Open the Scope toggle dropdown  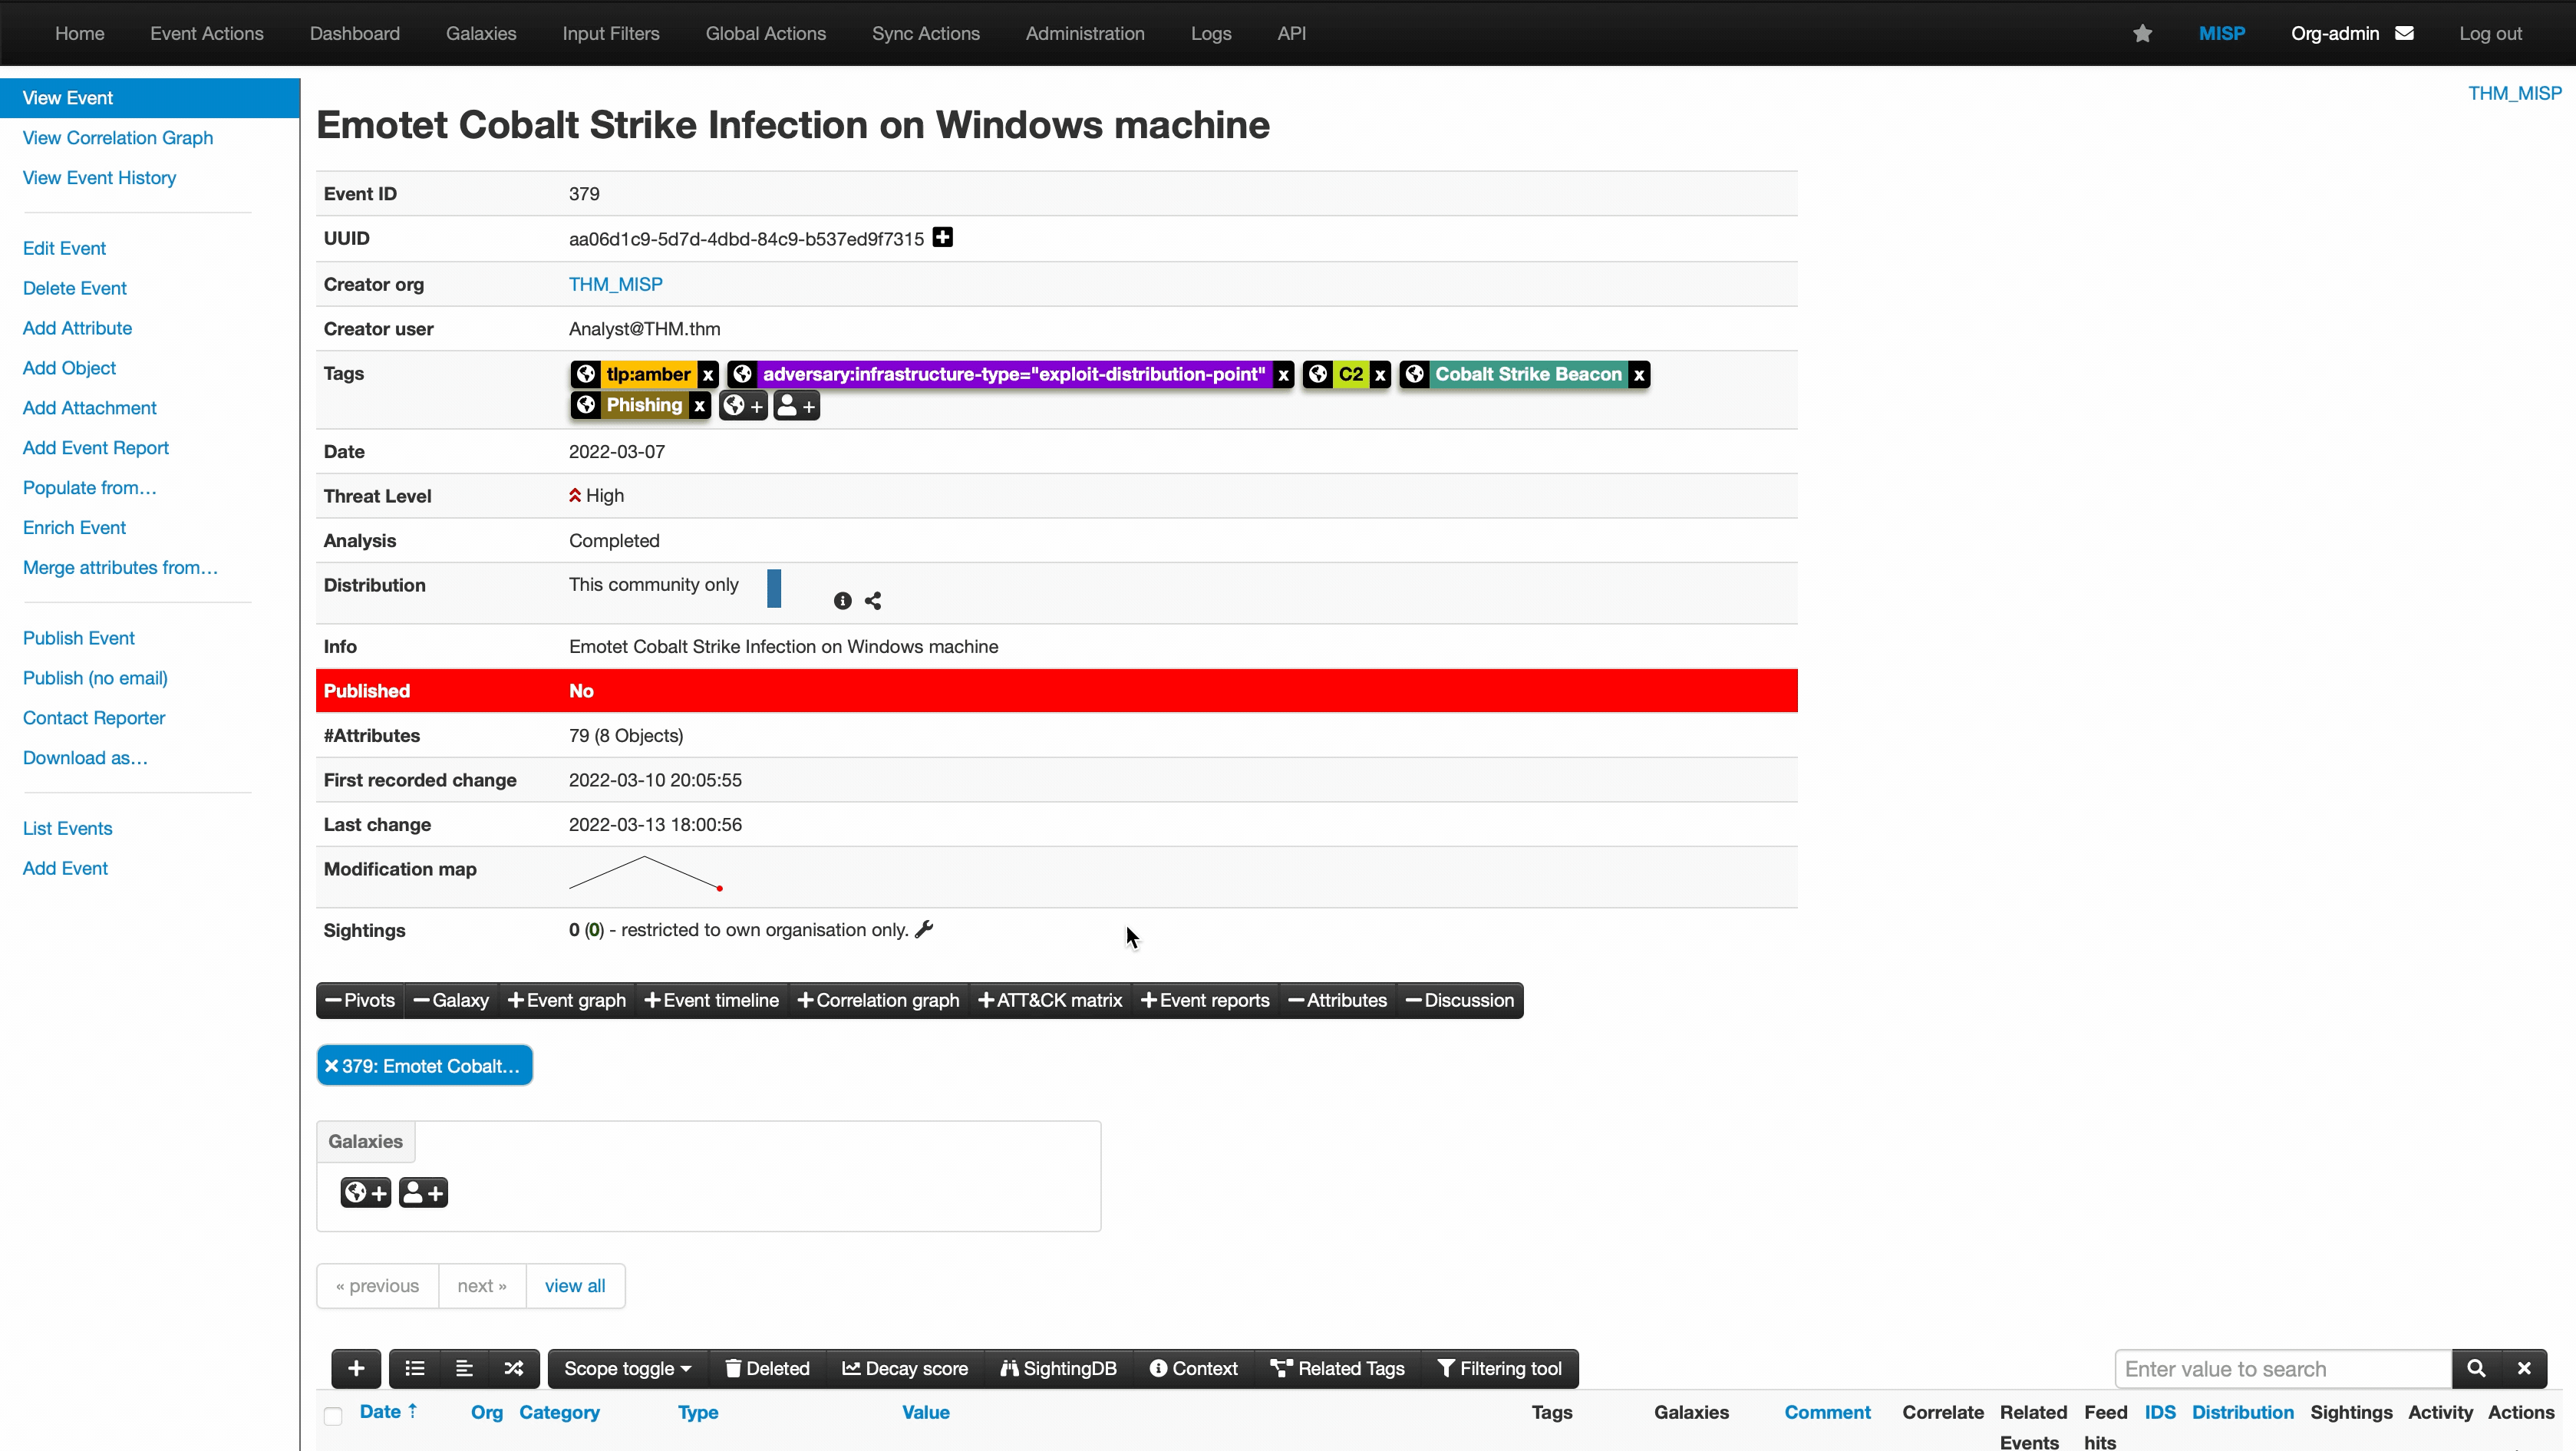click(x=627, y=1369)
